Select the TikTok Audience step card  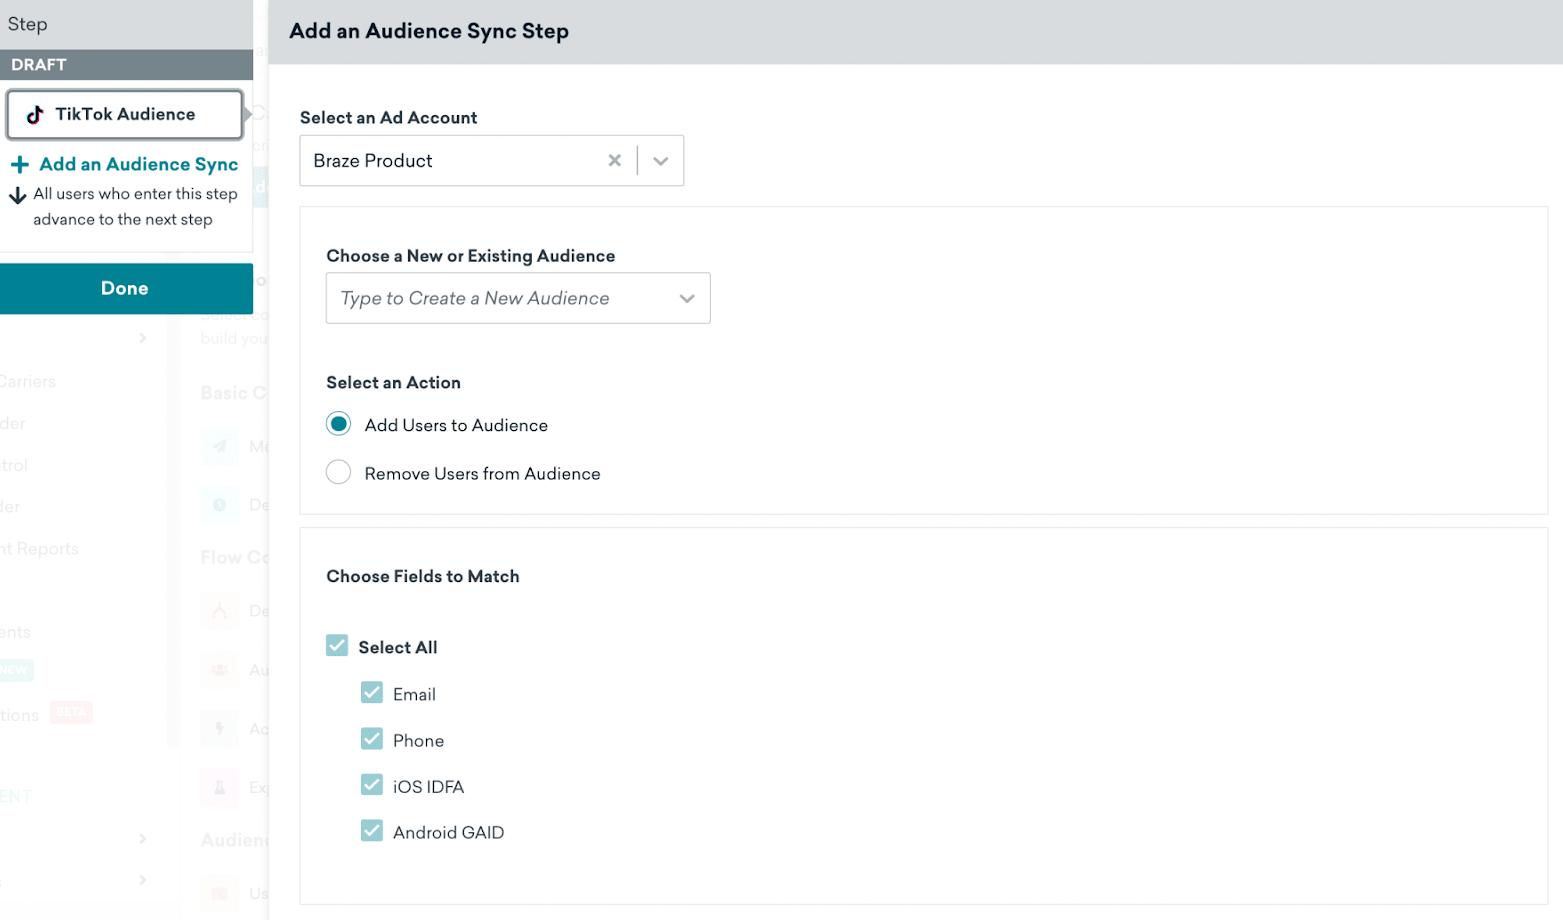pyautogui.click(x=125, y=115)
